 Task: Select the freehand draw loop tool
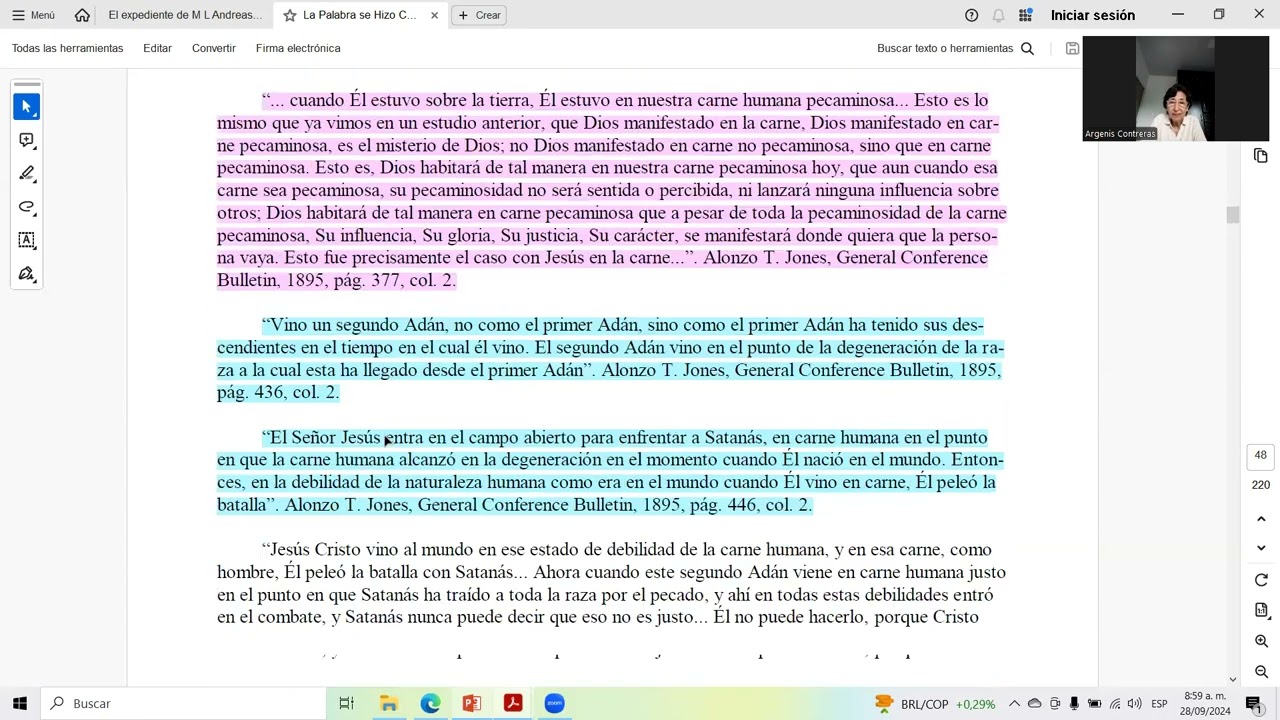click(x=27, y=207)
